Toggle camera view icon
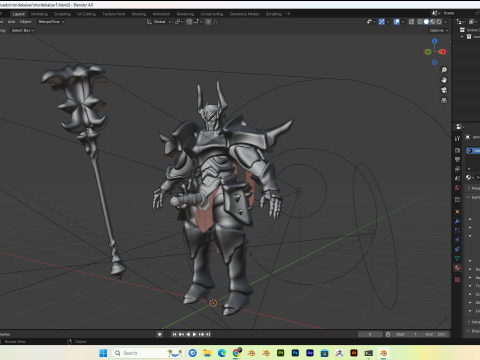Viewport: 480px width, 360px height. [x=444, y=90]
